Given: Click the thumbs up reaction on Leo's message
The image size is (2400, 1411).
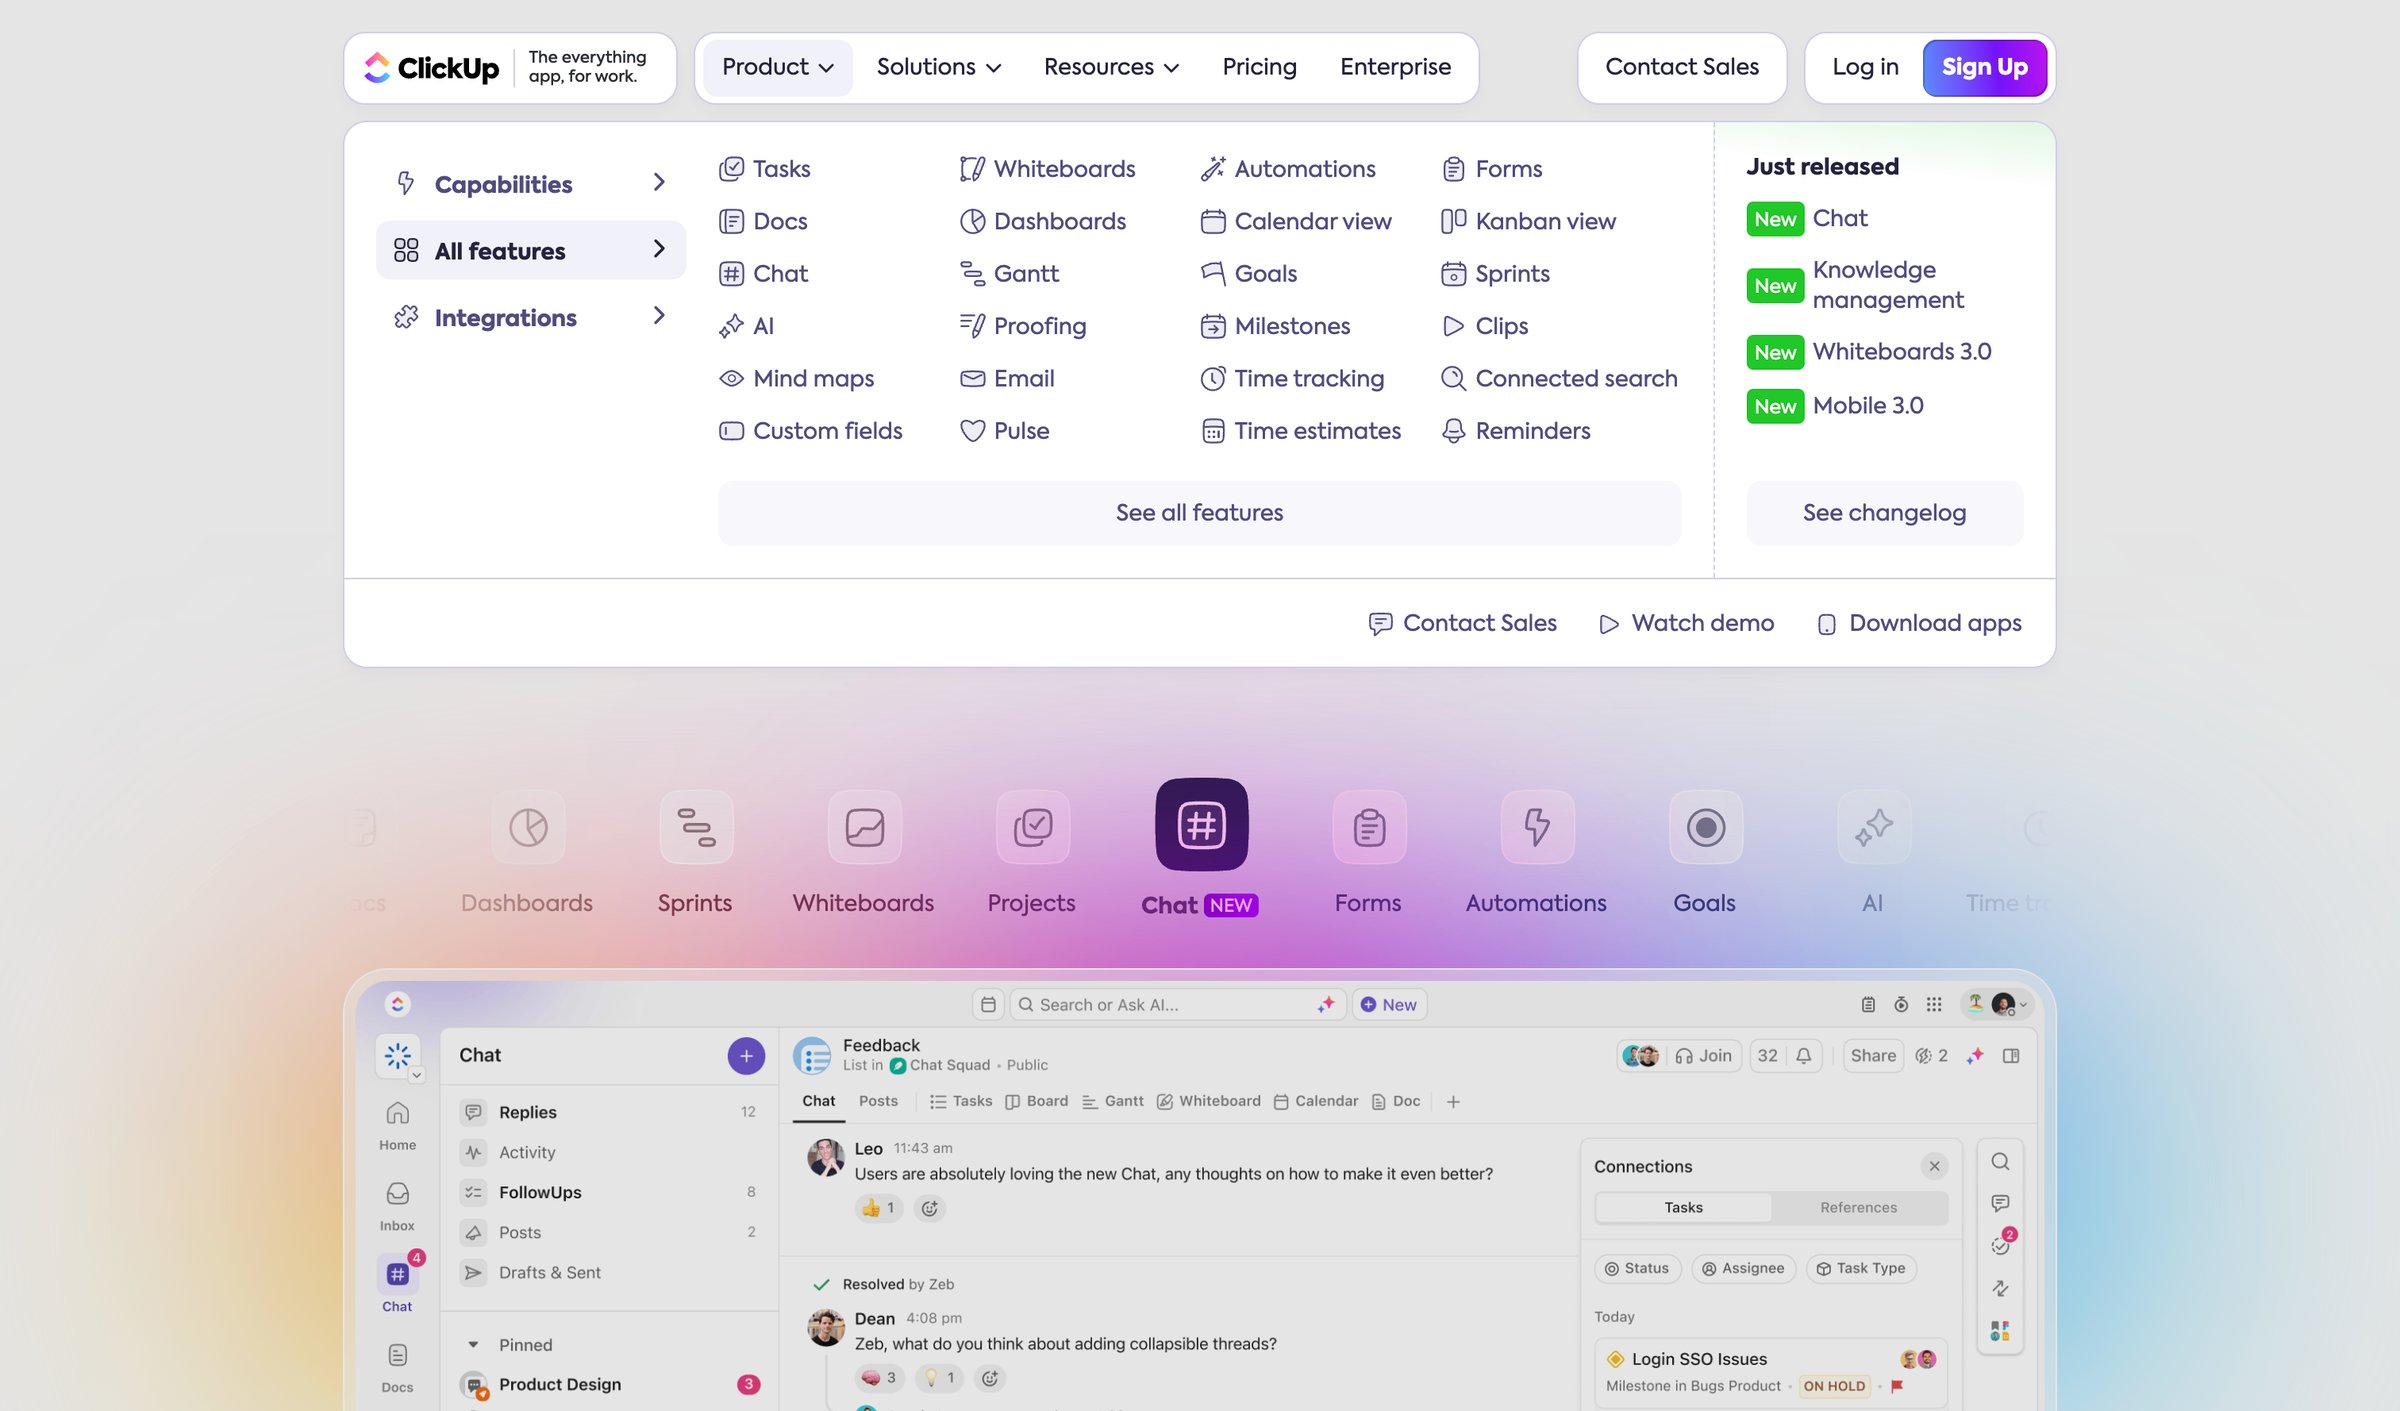Looking at the screenshot, I should [879, 1208].
